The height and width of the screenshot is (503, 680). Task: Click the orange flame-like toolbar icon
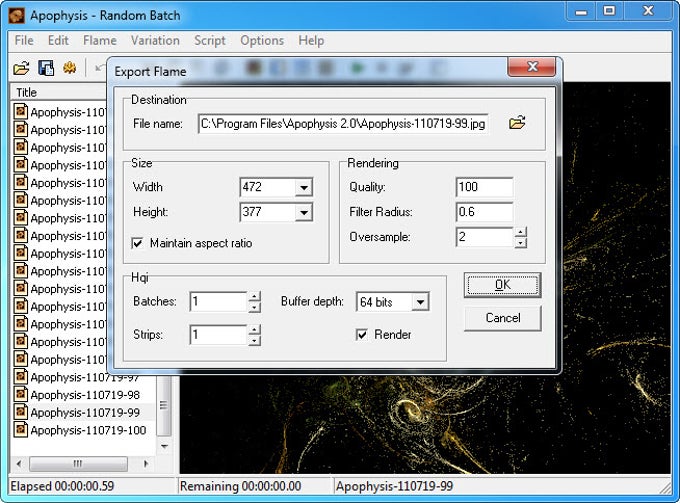point(69,68)
